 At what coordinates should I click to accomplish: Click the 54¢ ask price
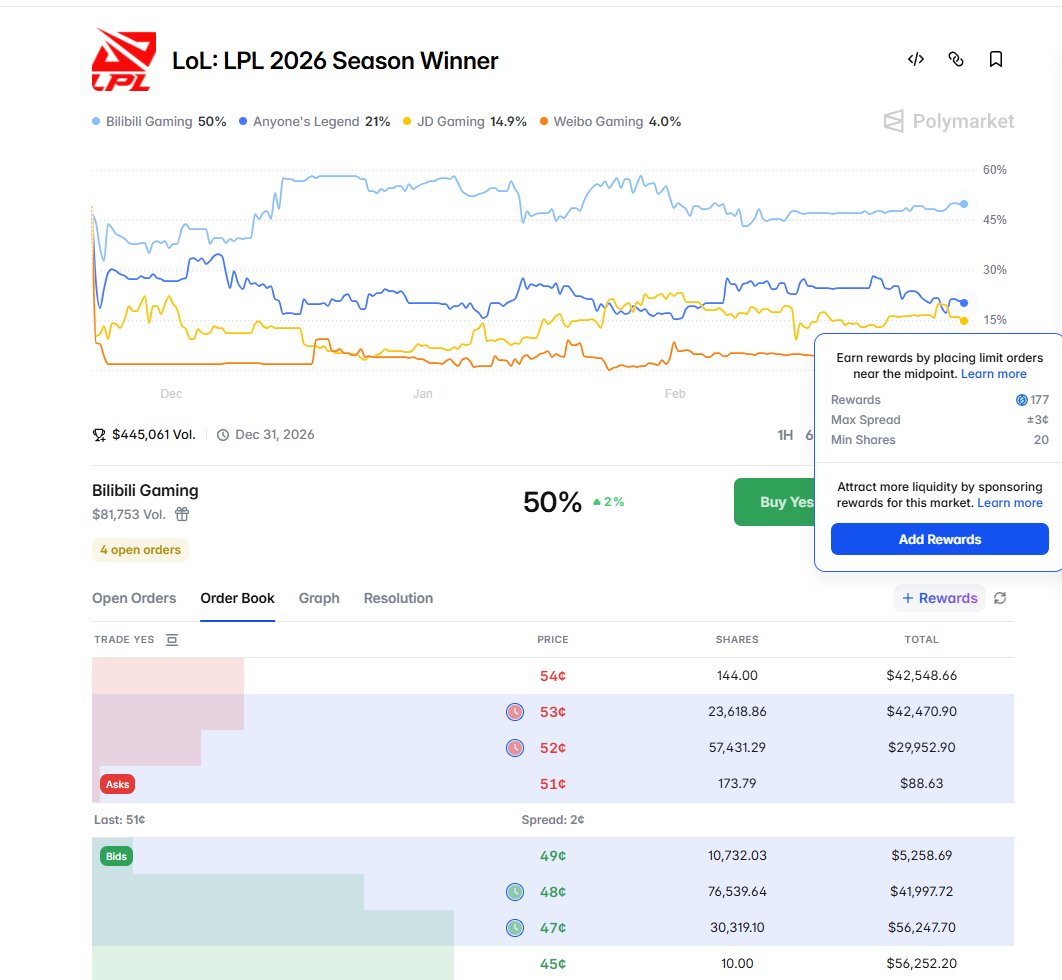tap(553, 676)
